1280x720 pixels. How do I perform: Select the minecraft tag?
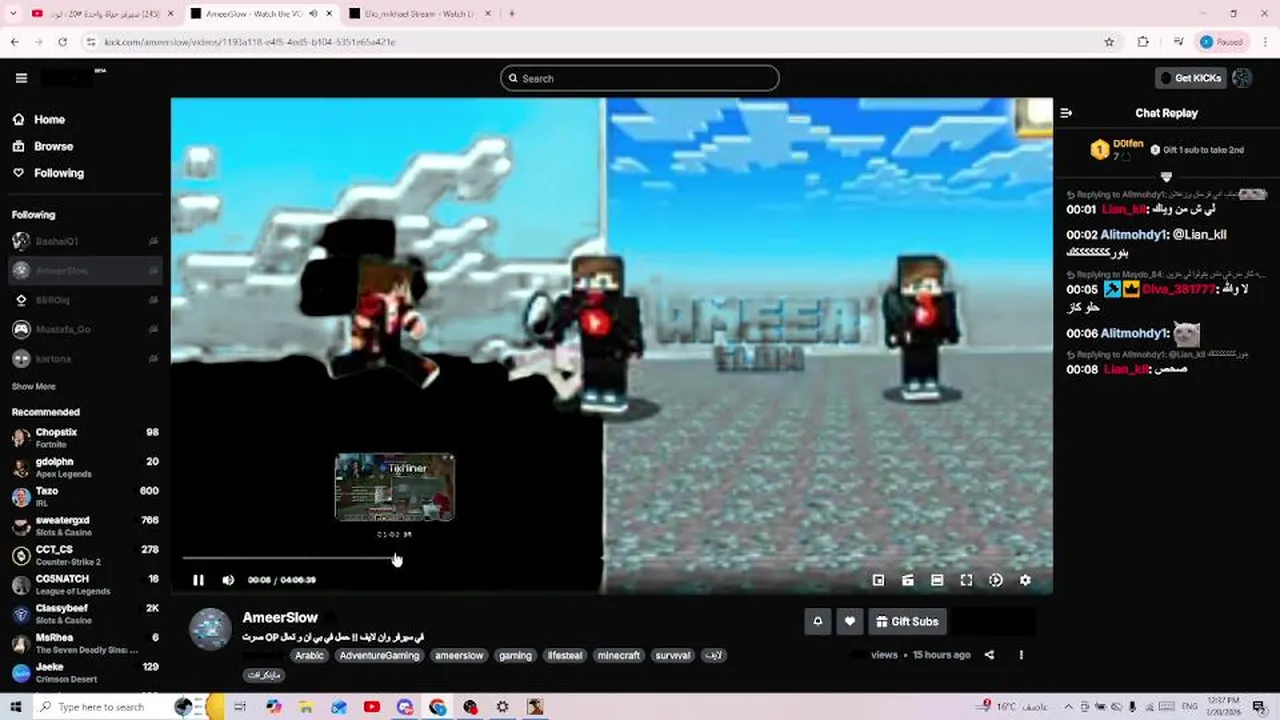[x=618, y=656]
